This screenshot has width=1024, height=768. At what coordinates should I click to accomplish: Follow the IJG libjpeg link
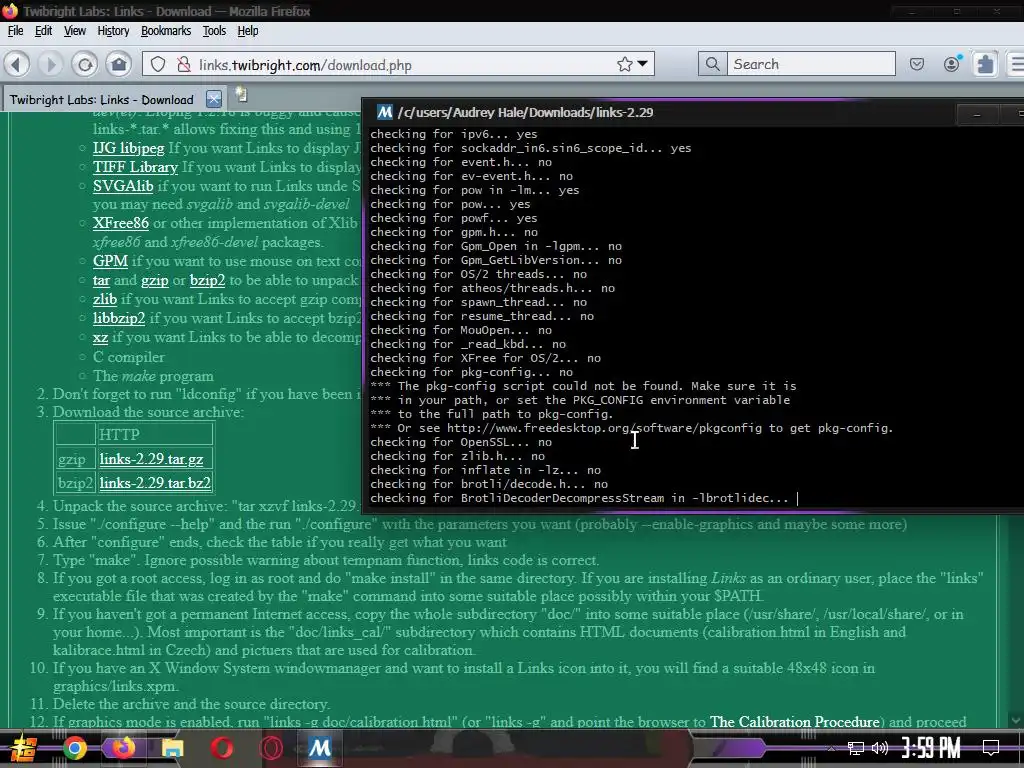coord(128,148)
